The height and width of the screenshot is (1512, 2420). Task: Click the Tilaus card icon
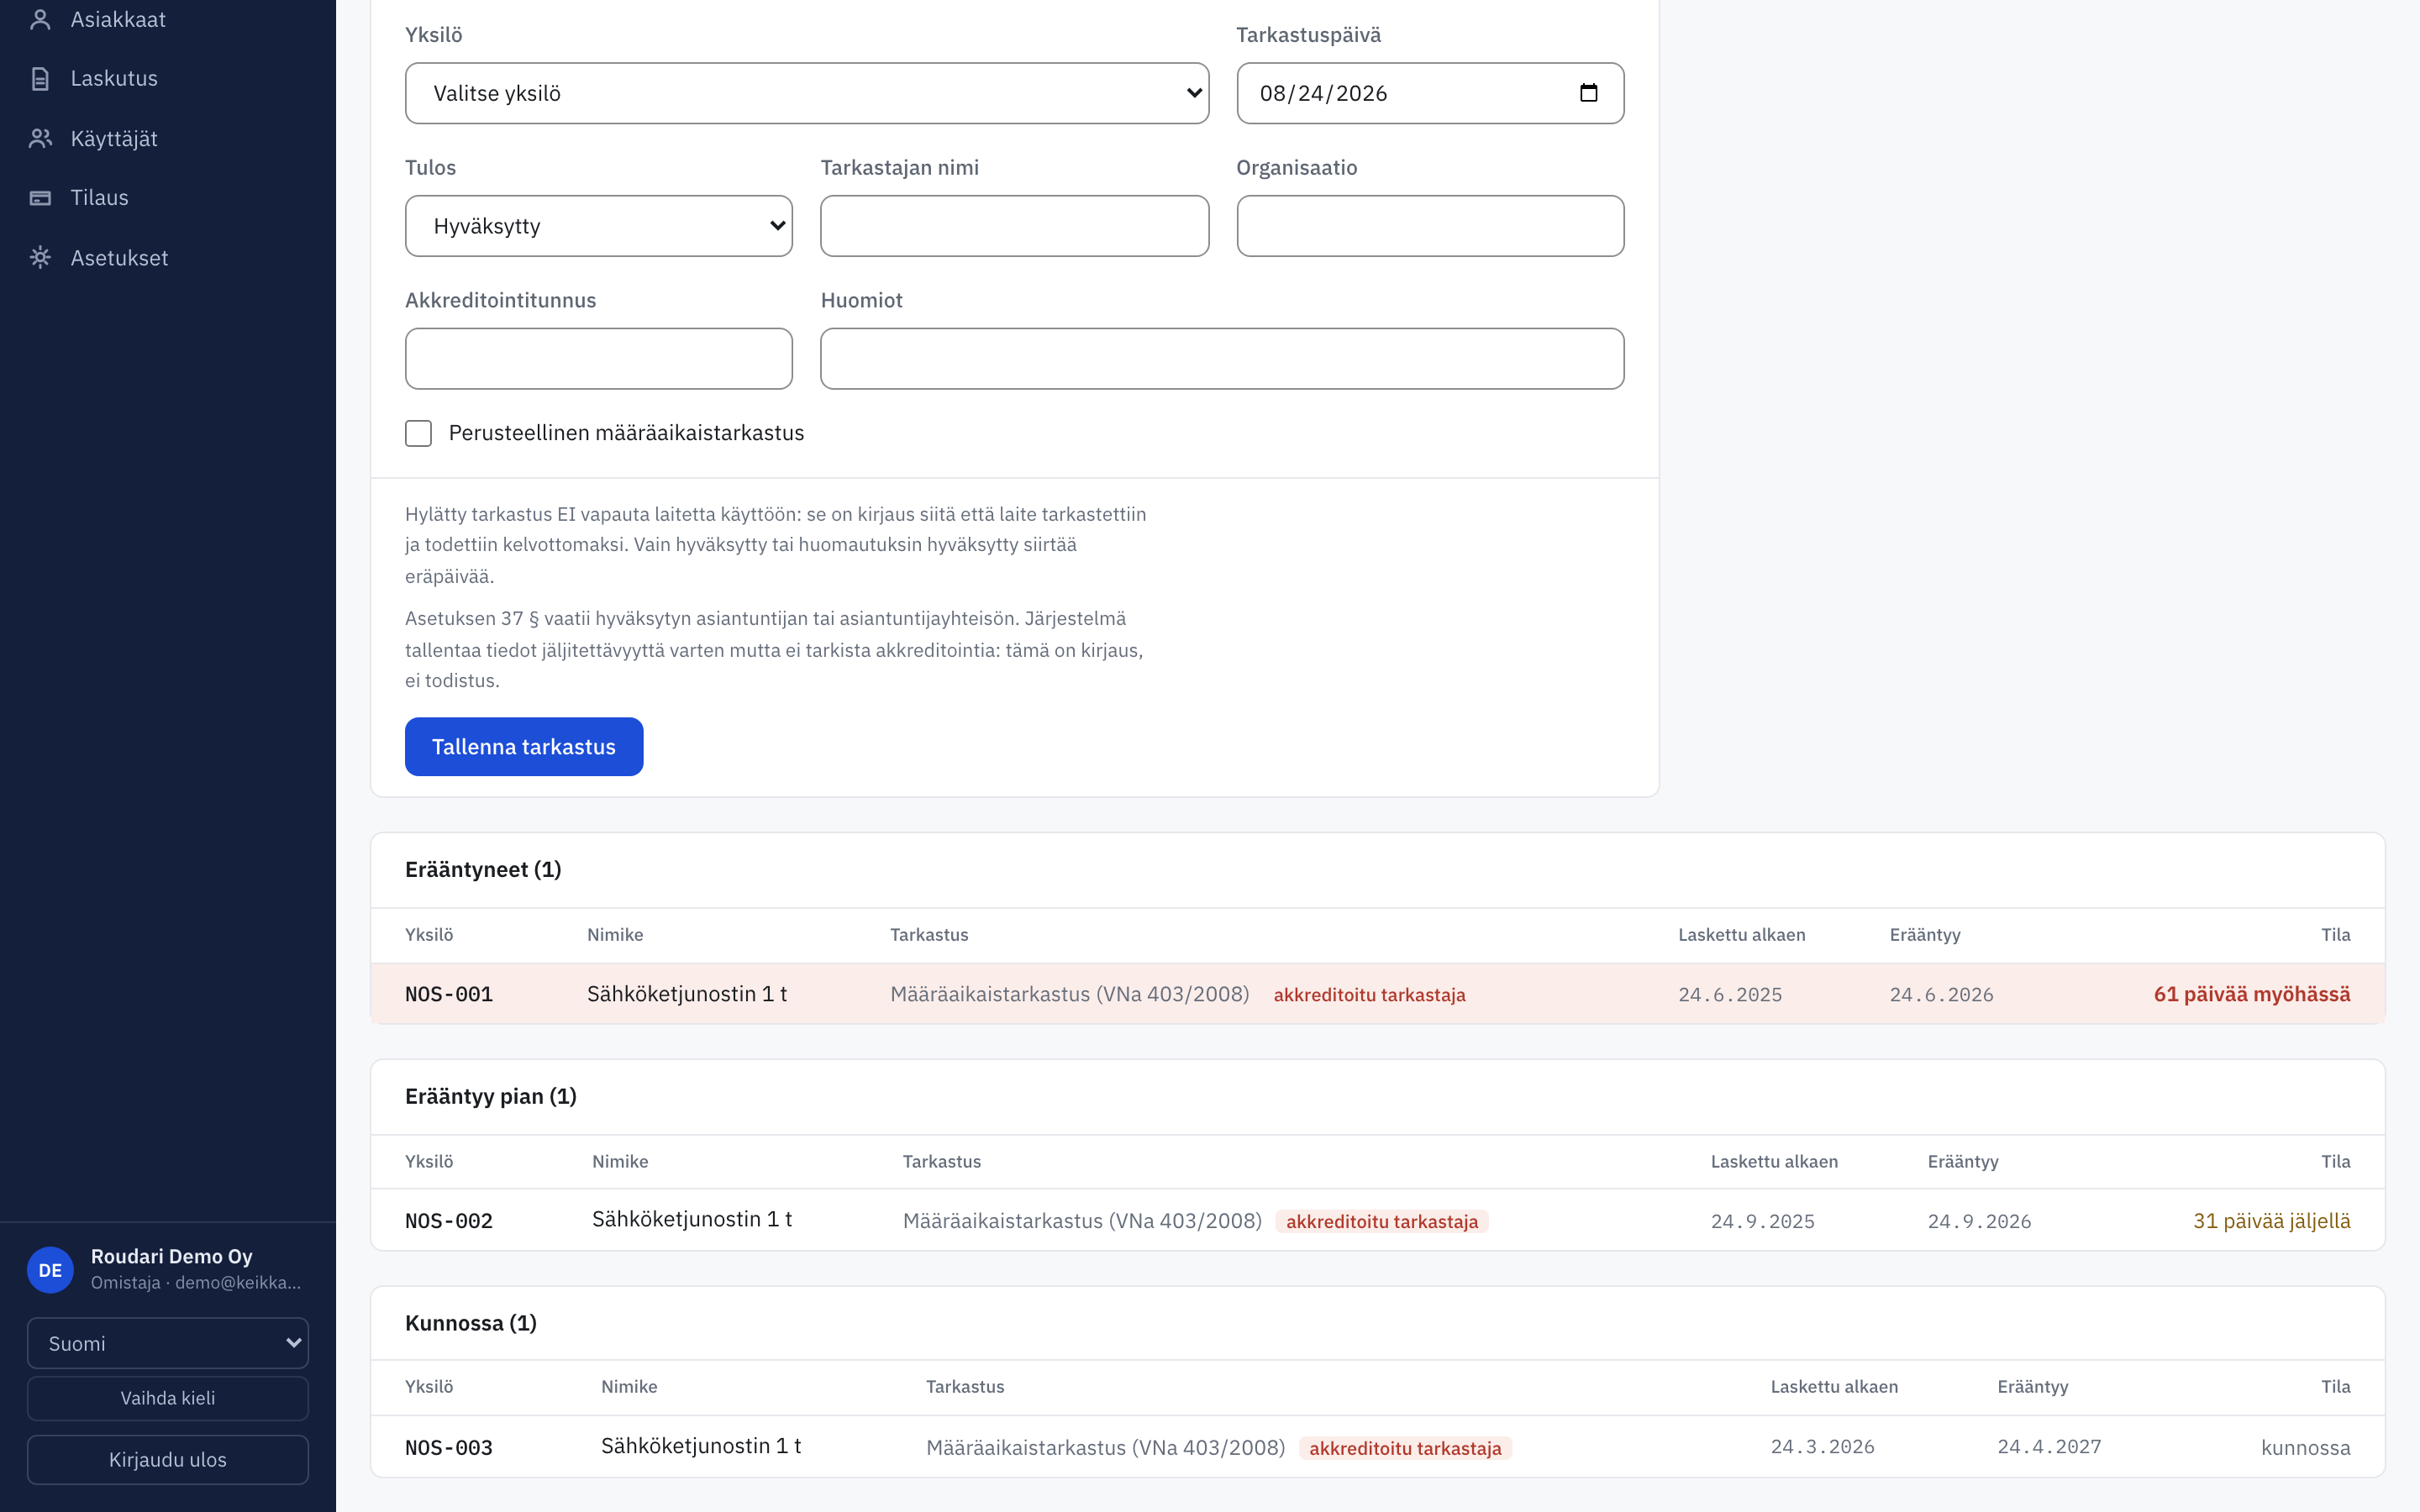click(x=40, y=198)
